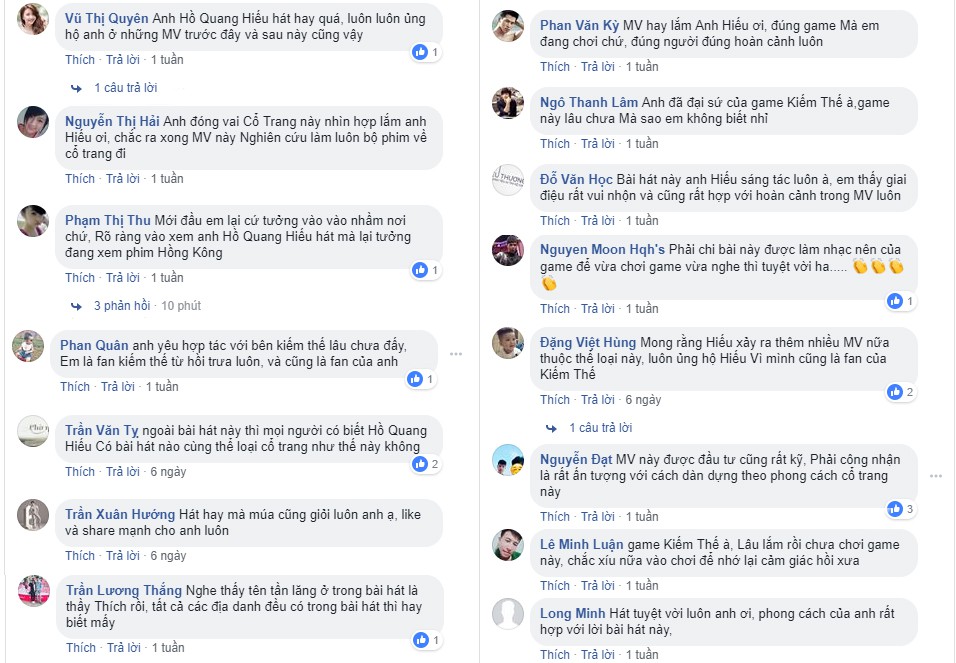
Task: Click the like reaction on Nguyễn Đạt's comment
Action: (895, 509)
